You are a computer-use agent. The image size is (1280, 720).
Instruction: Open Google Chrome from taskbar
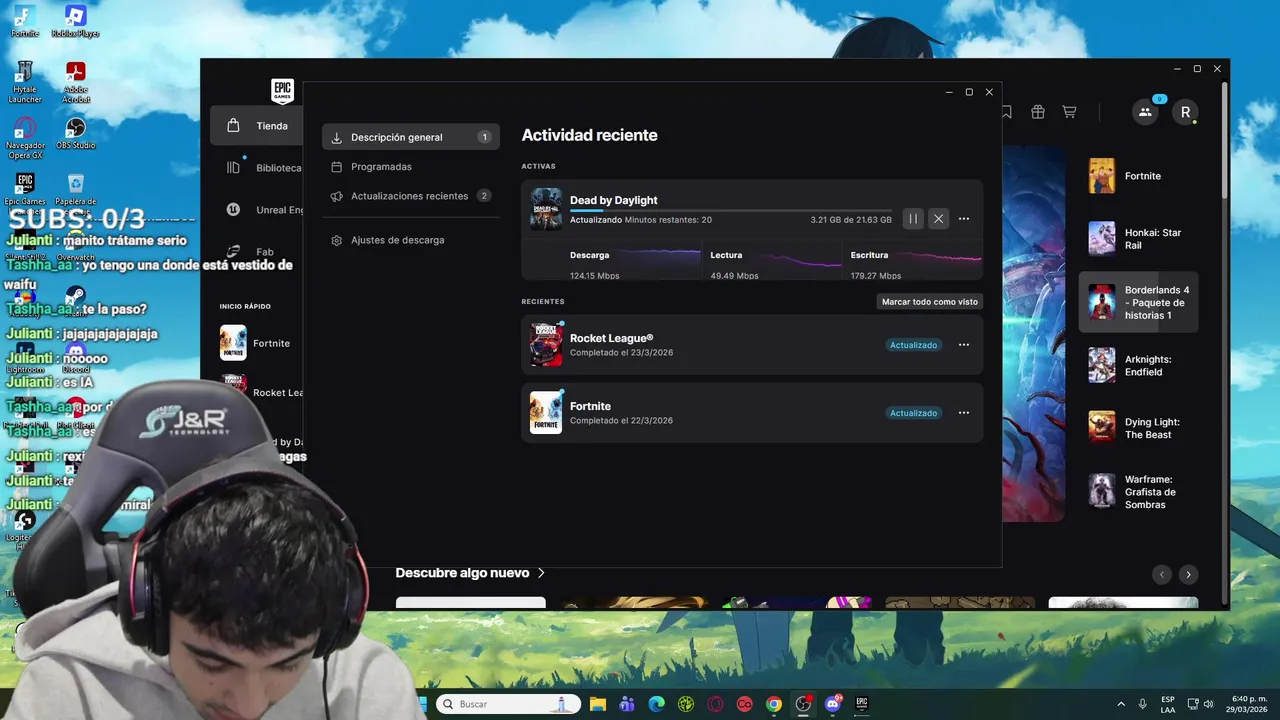pos(774,704)
